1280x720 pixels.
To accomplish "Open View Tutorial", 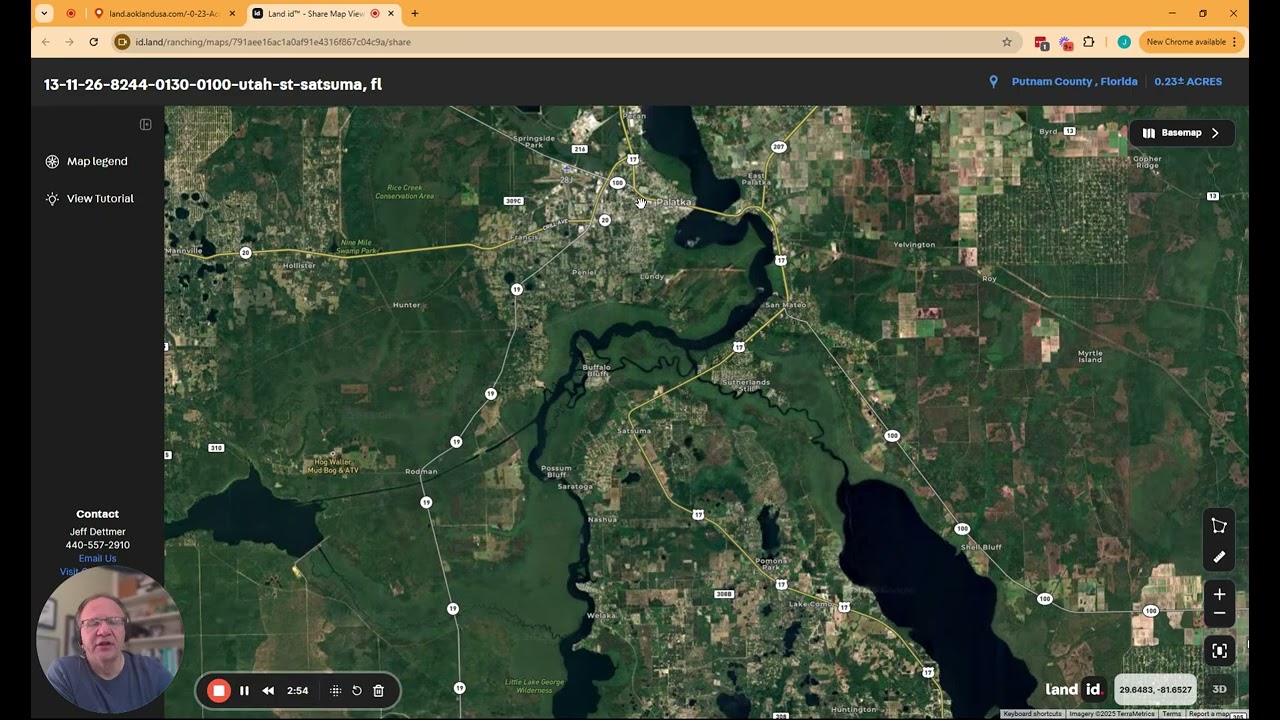I will pos(90,198).
